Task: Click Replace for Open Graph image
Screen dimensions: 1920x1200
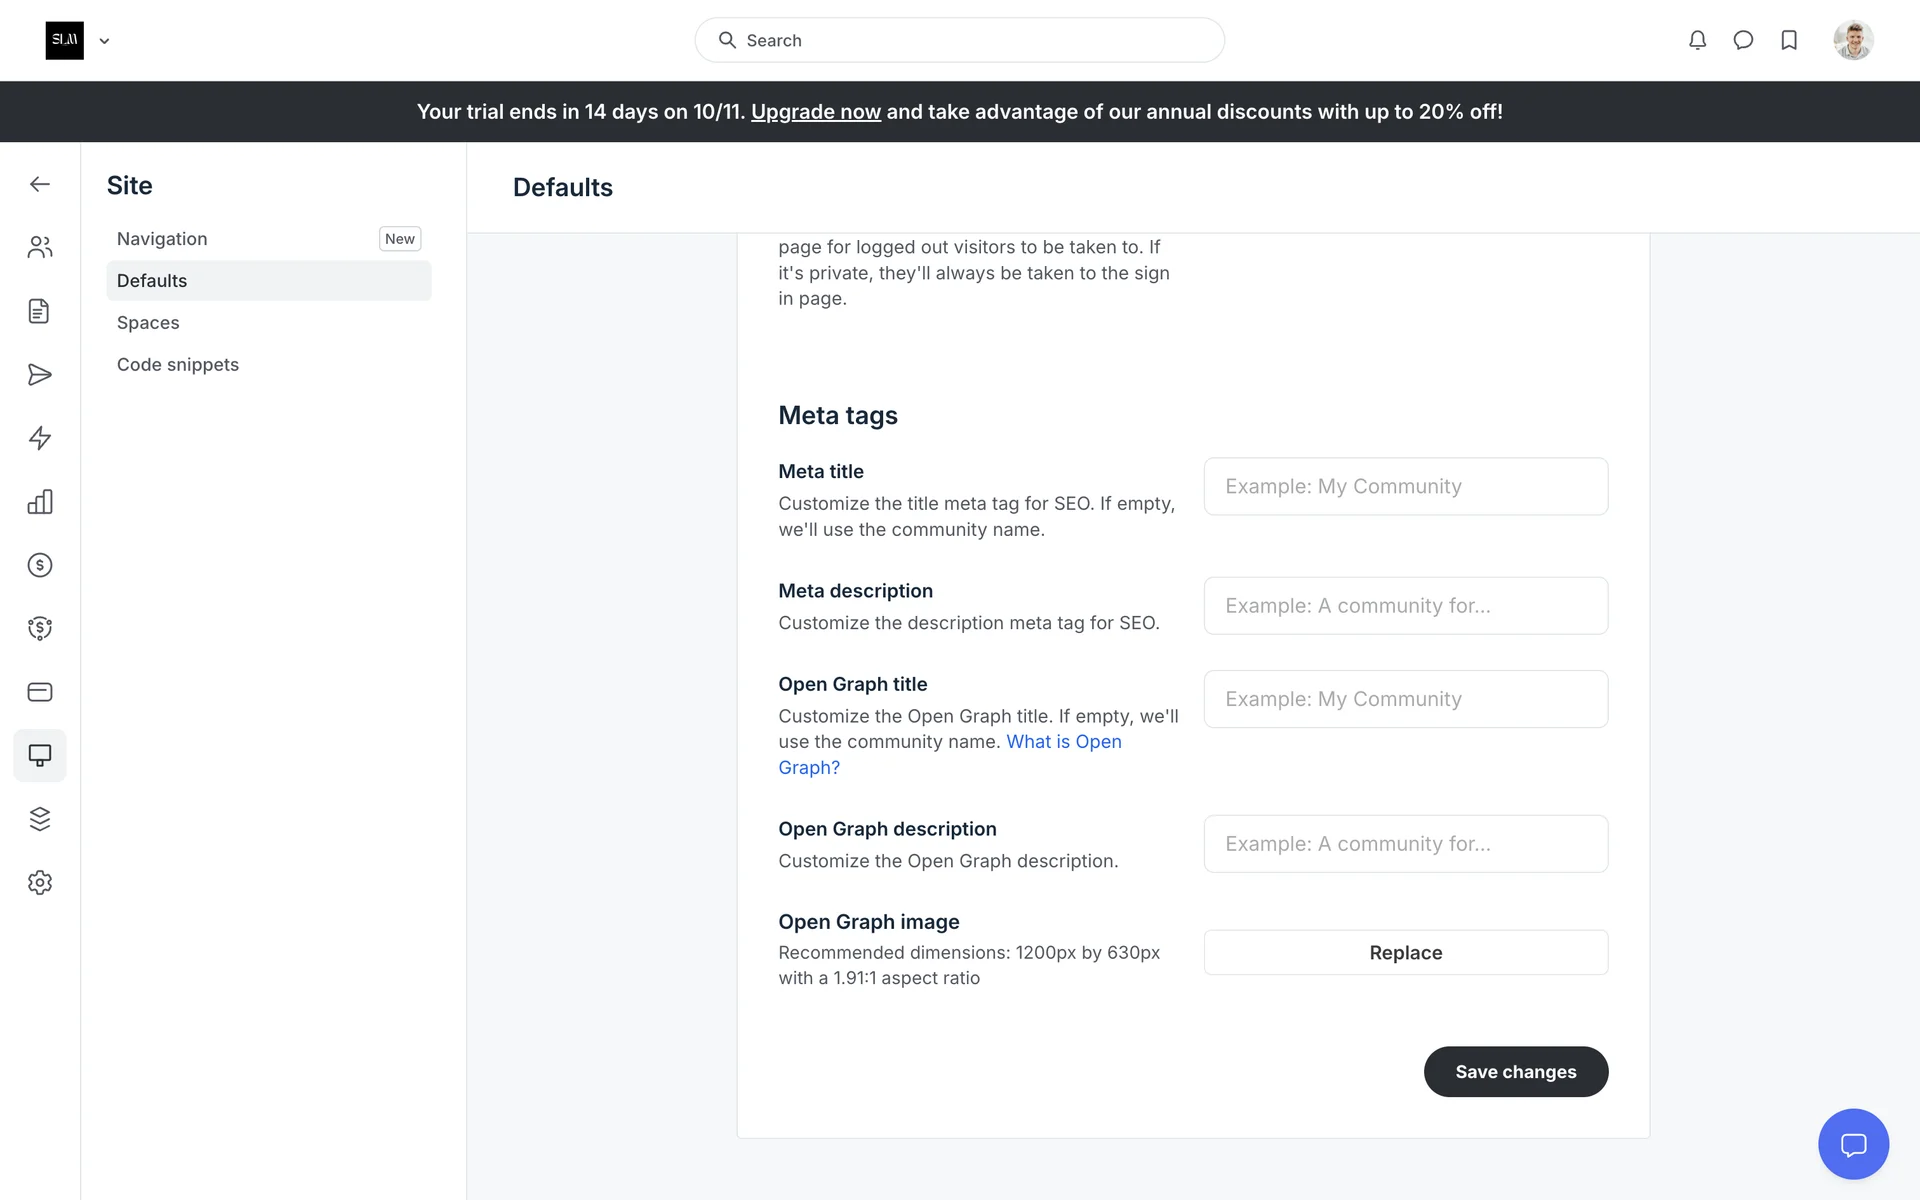Action: (1405, 953)
